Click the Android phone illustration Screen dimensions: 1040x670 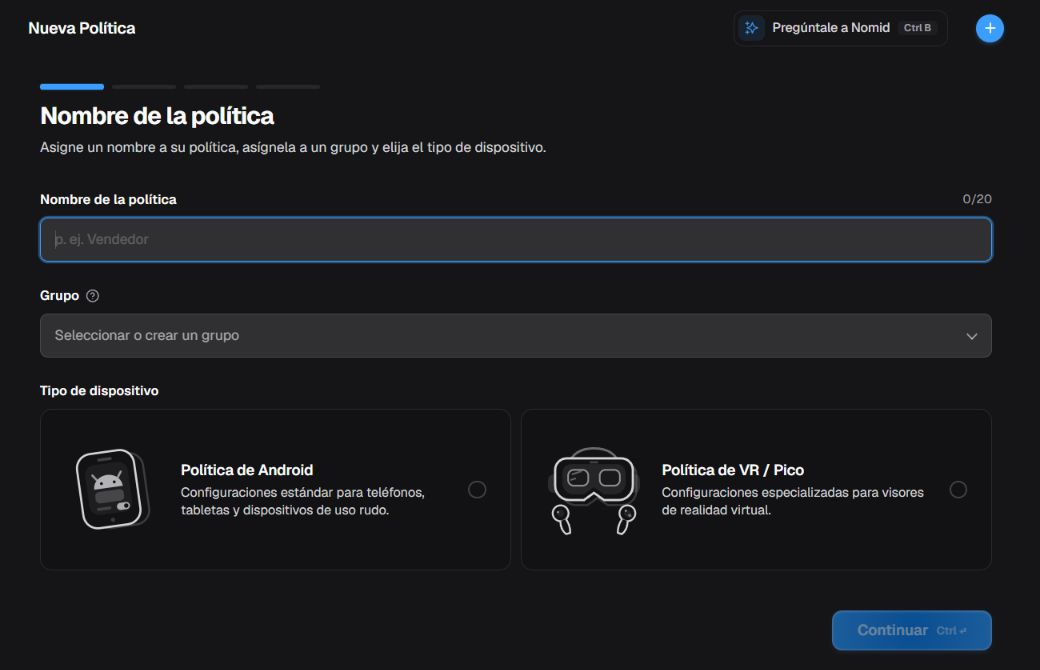pos(112,490)
